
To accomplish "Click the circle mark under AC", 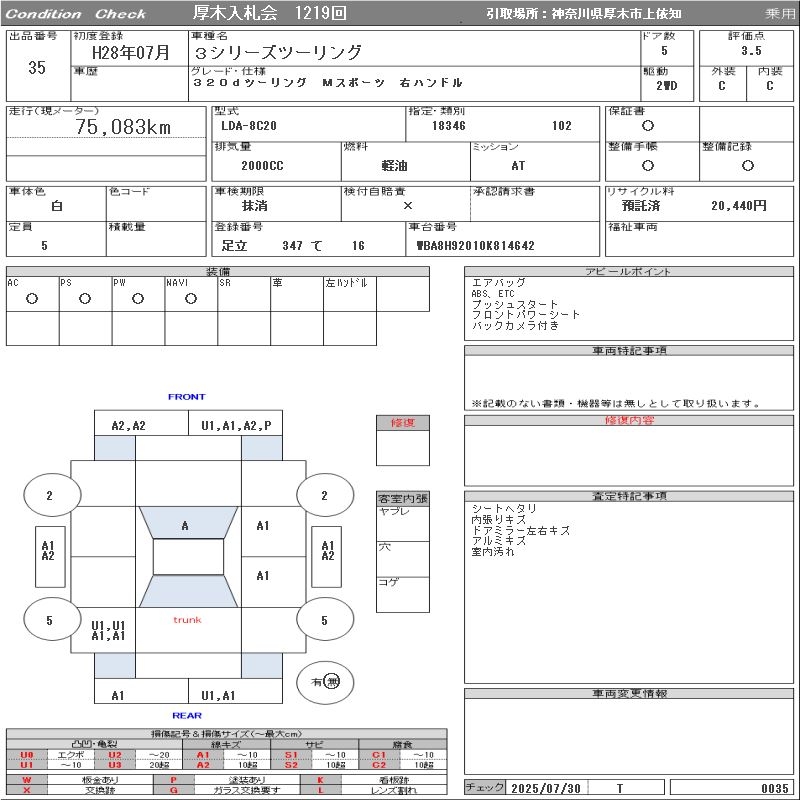I will click(x=32, y=298).
